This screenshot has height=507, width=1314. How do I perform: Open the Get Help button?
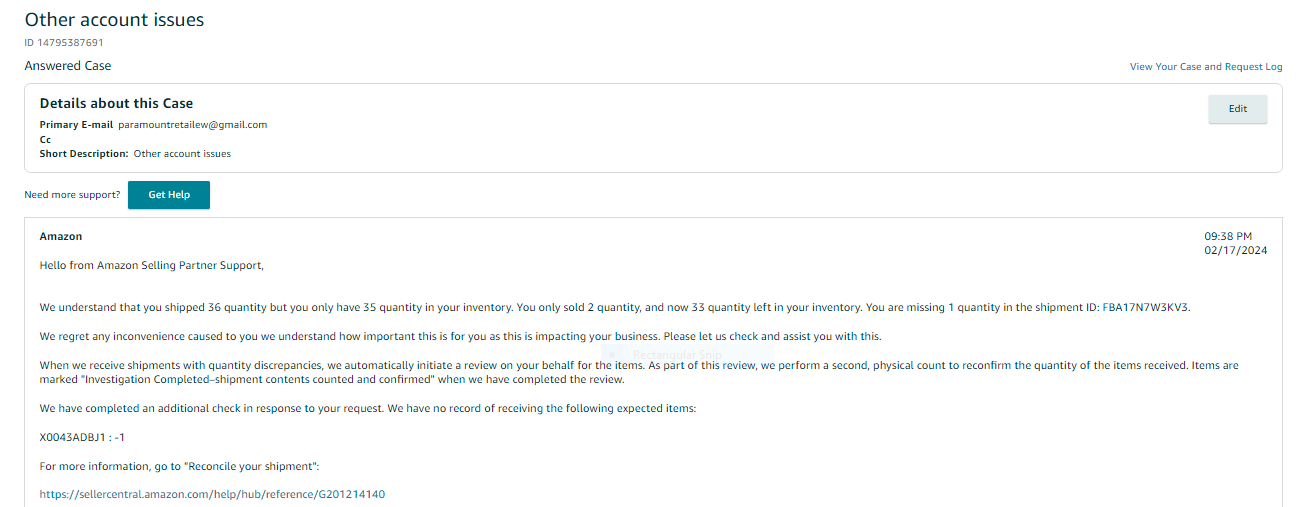click(169, 195)
